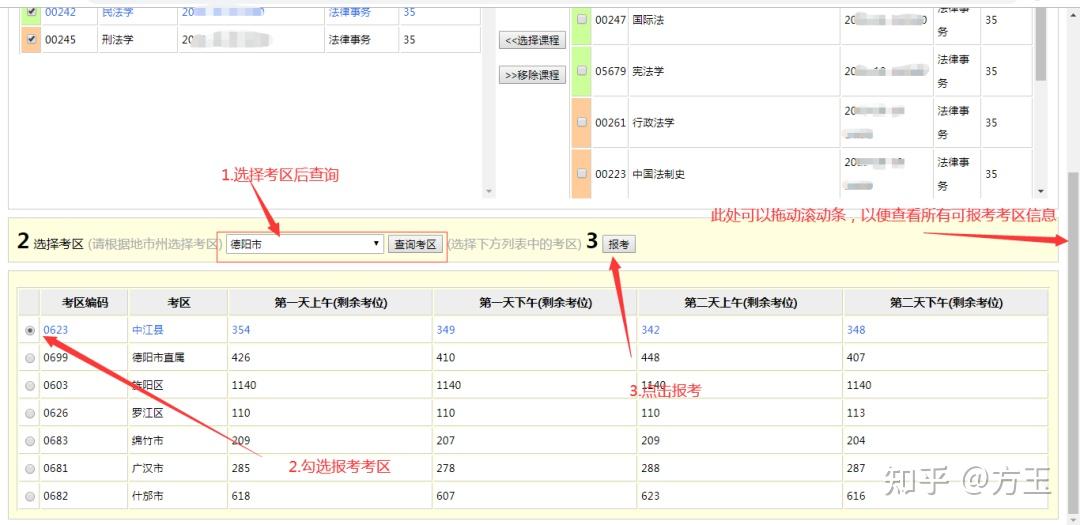The width and height of the screenshot is (1080, 525).
Task: Tick the 00261 行政法学 checkbox
Action: point(582,123)
